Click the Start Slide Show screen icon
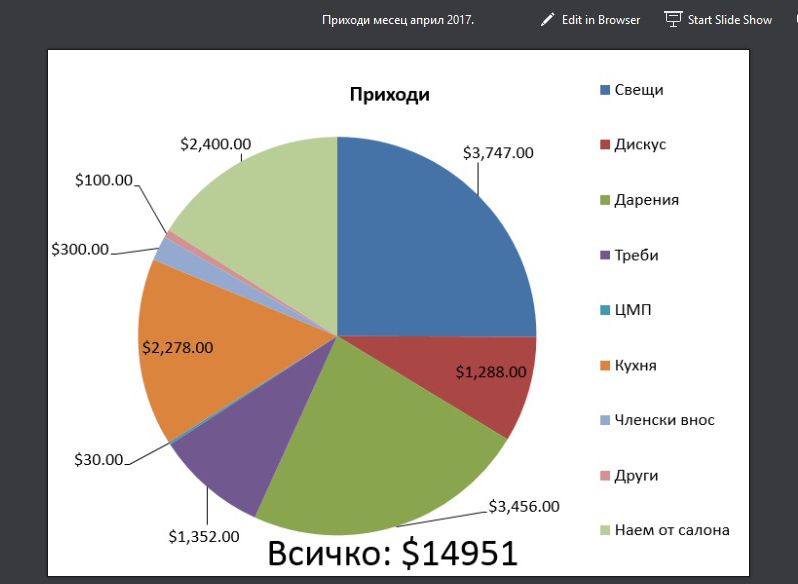This screenshot has height=584, width=798. tap(673, 20)
